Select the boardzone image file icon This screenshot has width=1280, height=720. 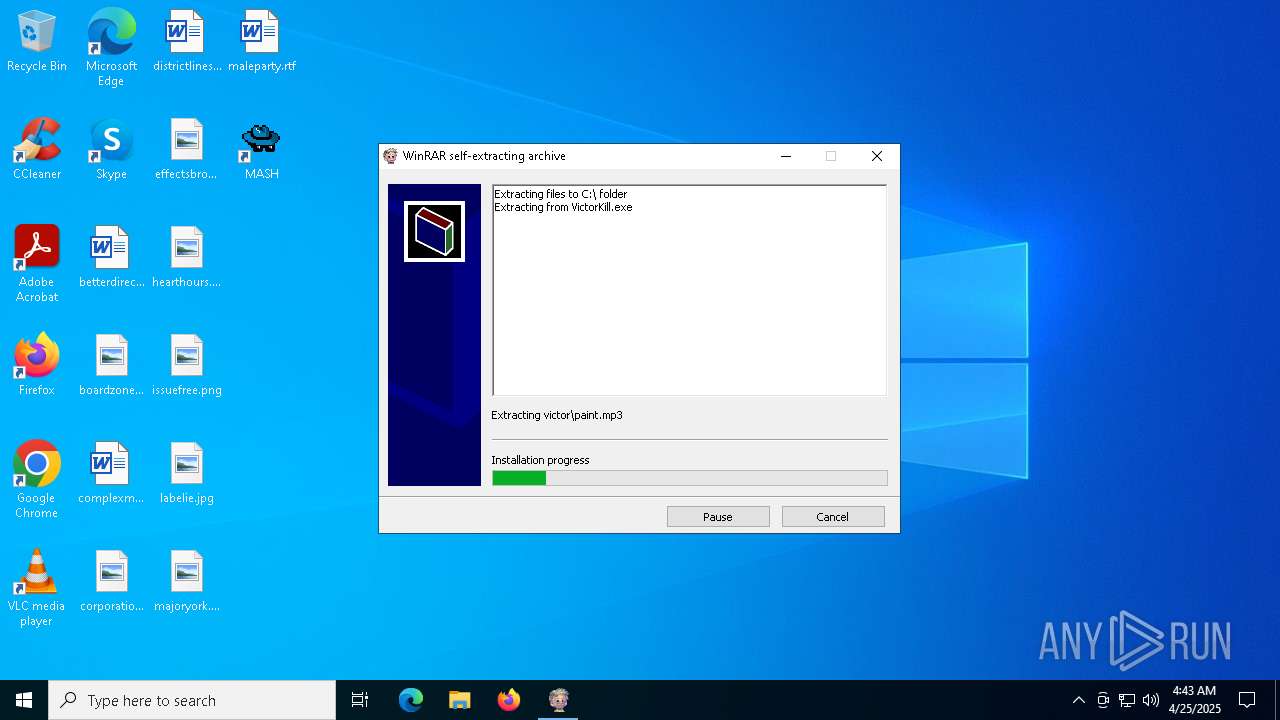click(111, 366)
